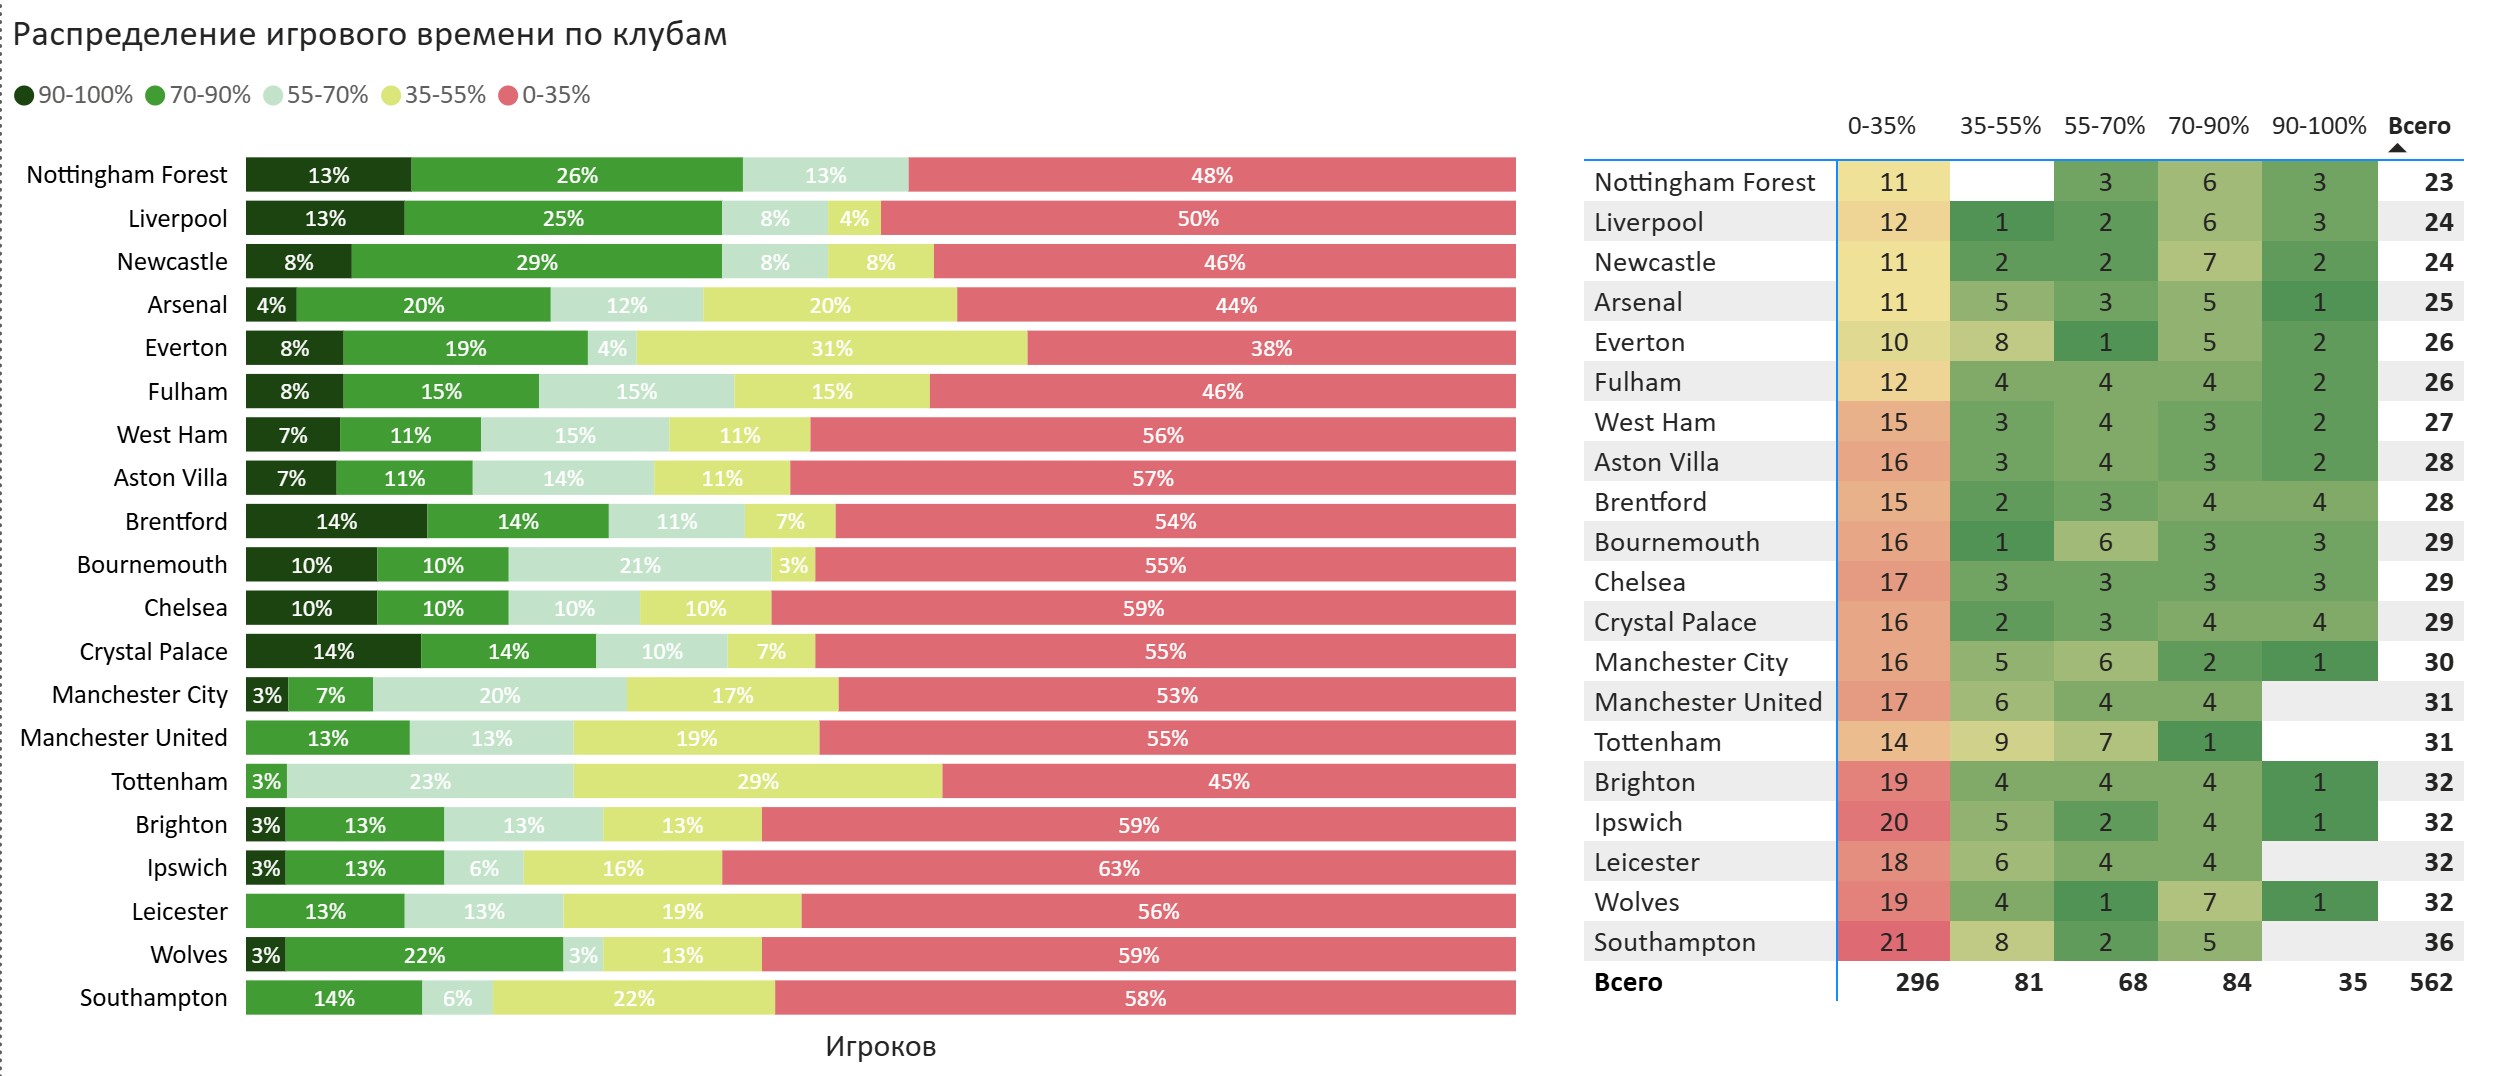Viewport: 2512px width, 1076px height.
Task: Click the 55-70% pale green legend dot
Action: click(273, 95)
